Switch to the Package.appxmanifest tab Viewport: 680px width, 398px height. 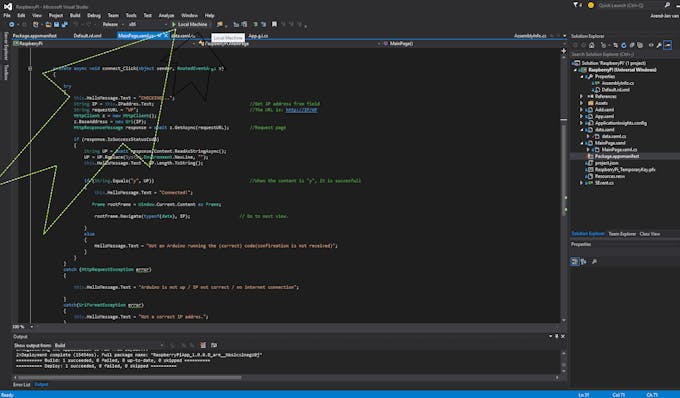pos(35,36)
